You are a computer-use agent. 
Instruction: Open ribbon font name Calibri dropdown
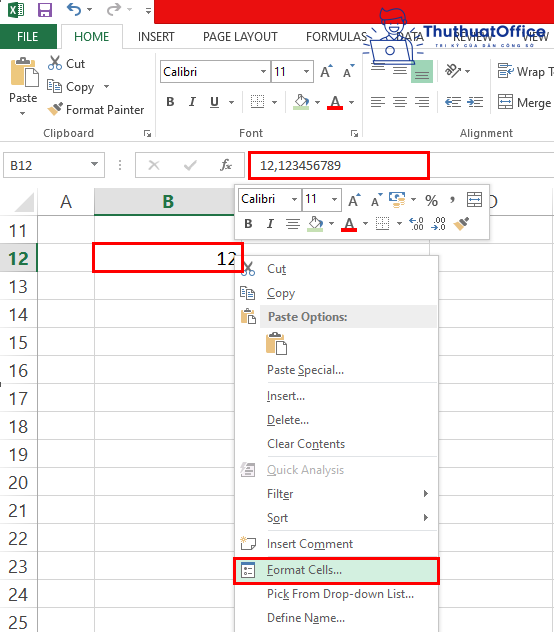[x=263, y=72]
